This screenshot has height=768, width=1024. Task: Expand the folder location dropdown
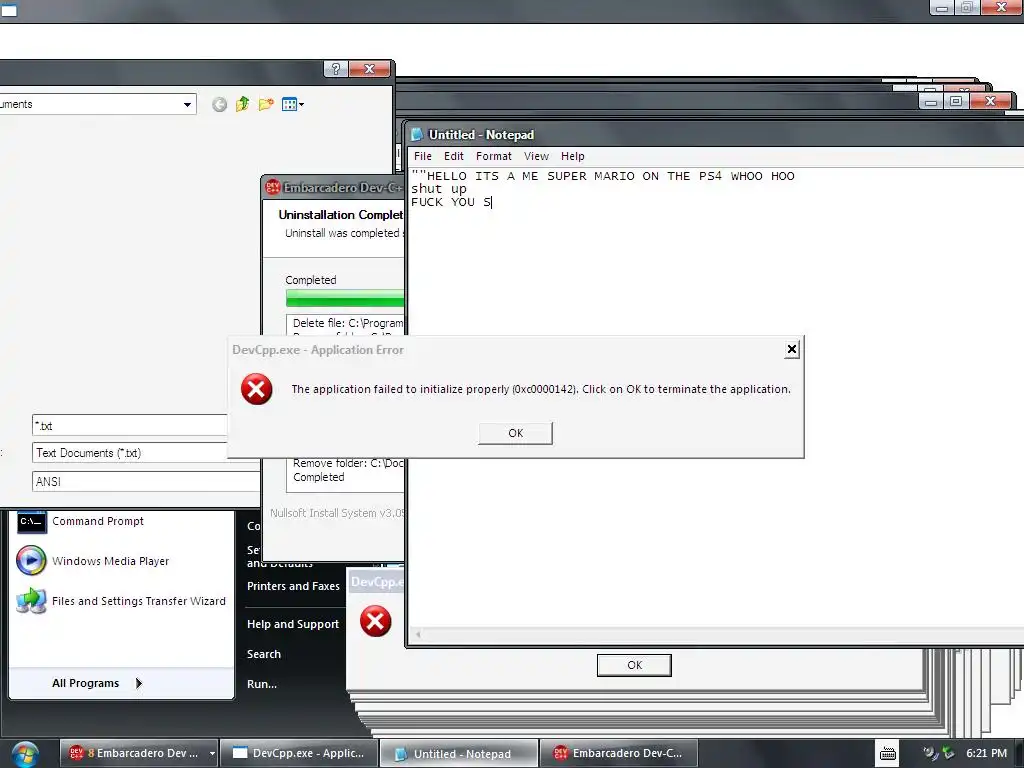point(187,104)
